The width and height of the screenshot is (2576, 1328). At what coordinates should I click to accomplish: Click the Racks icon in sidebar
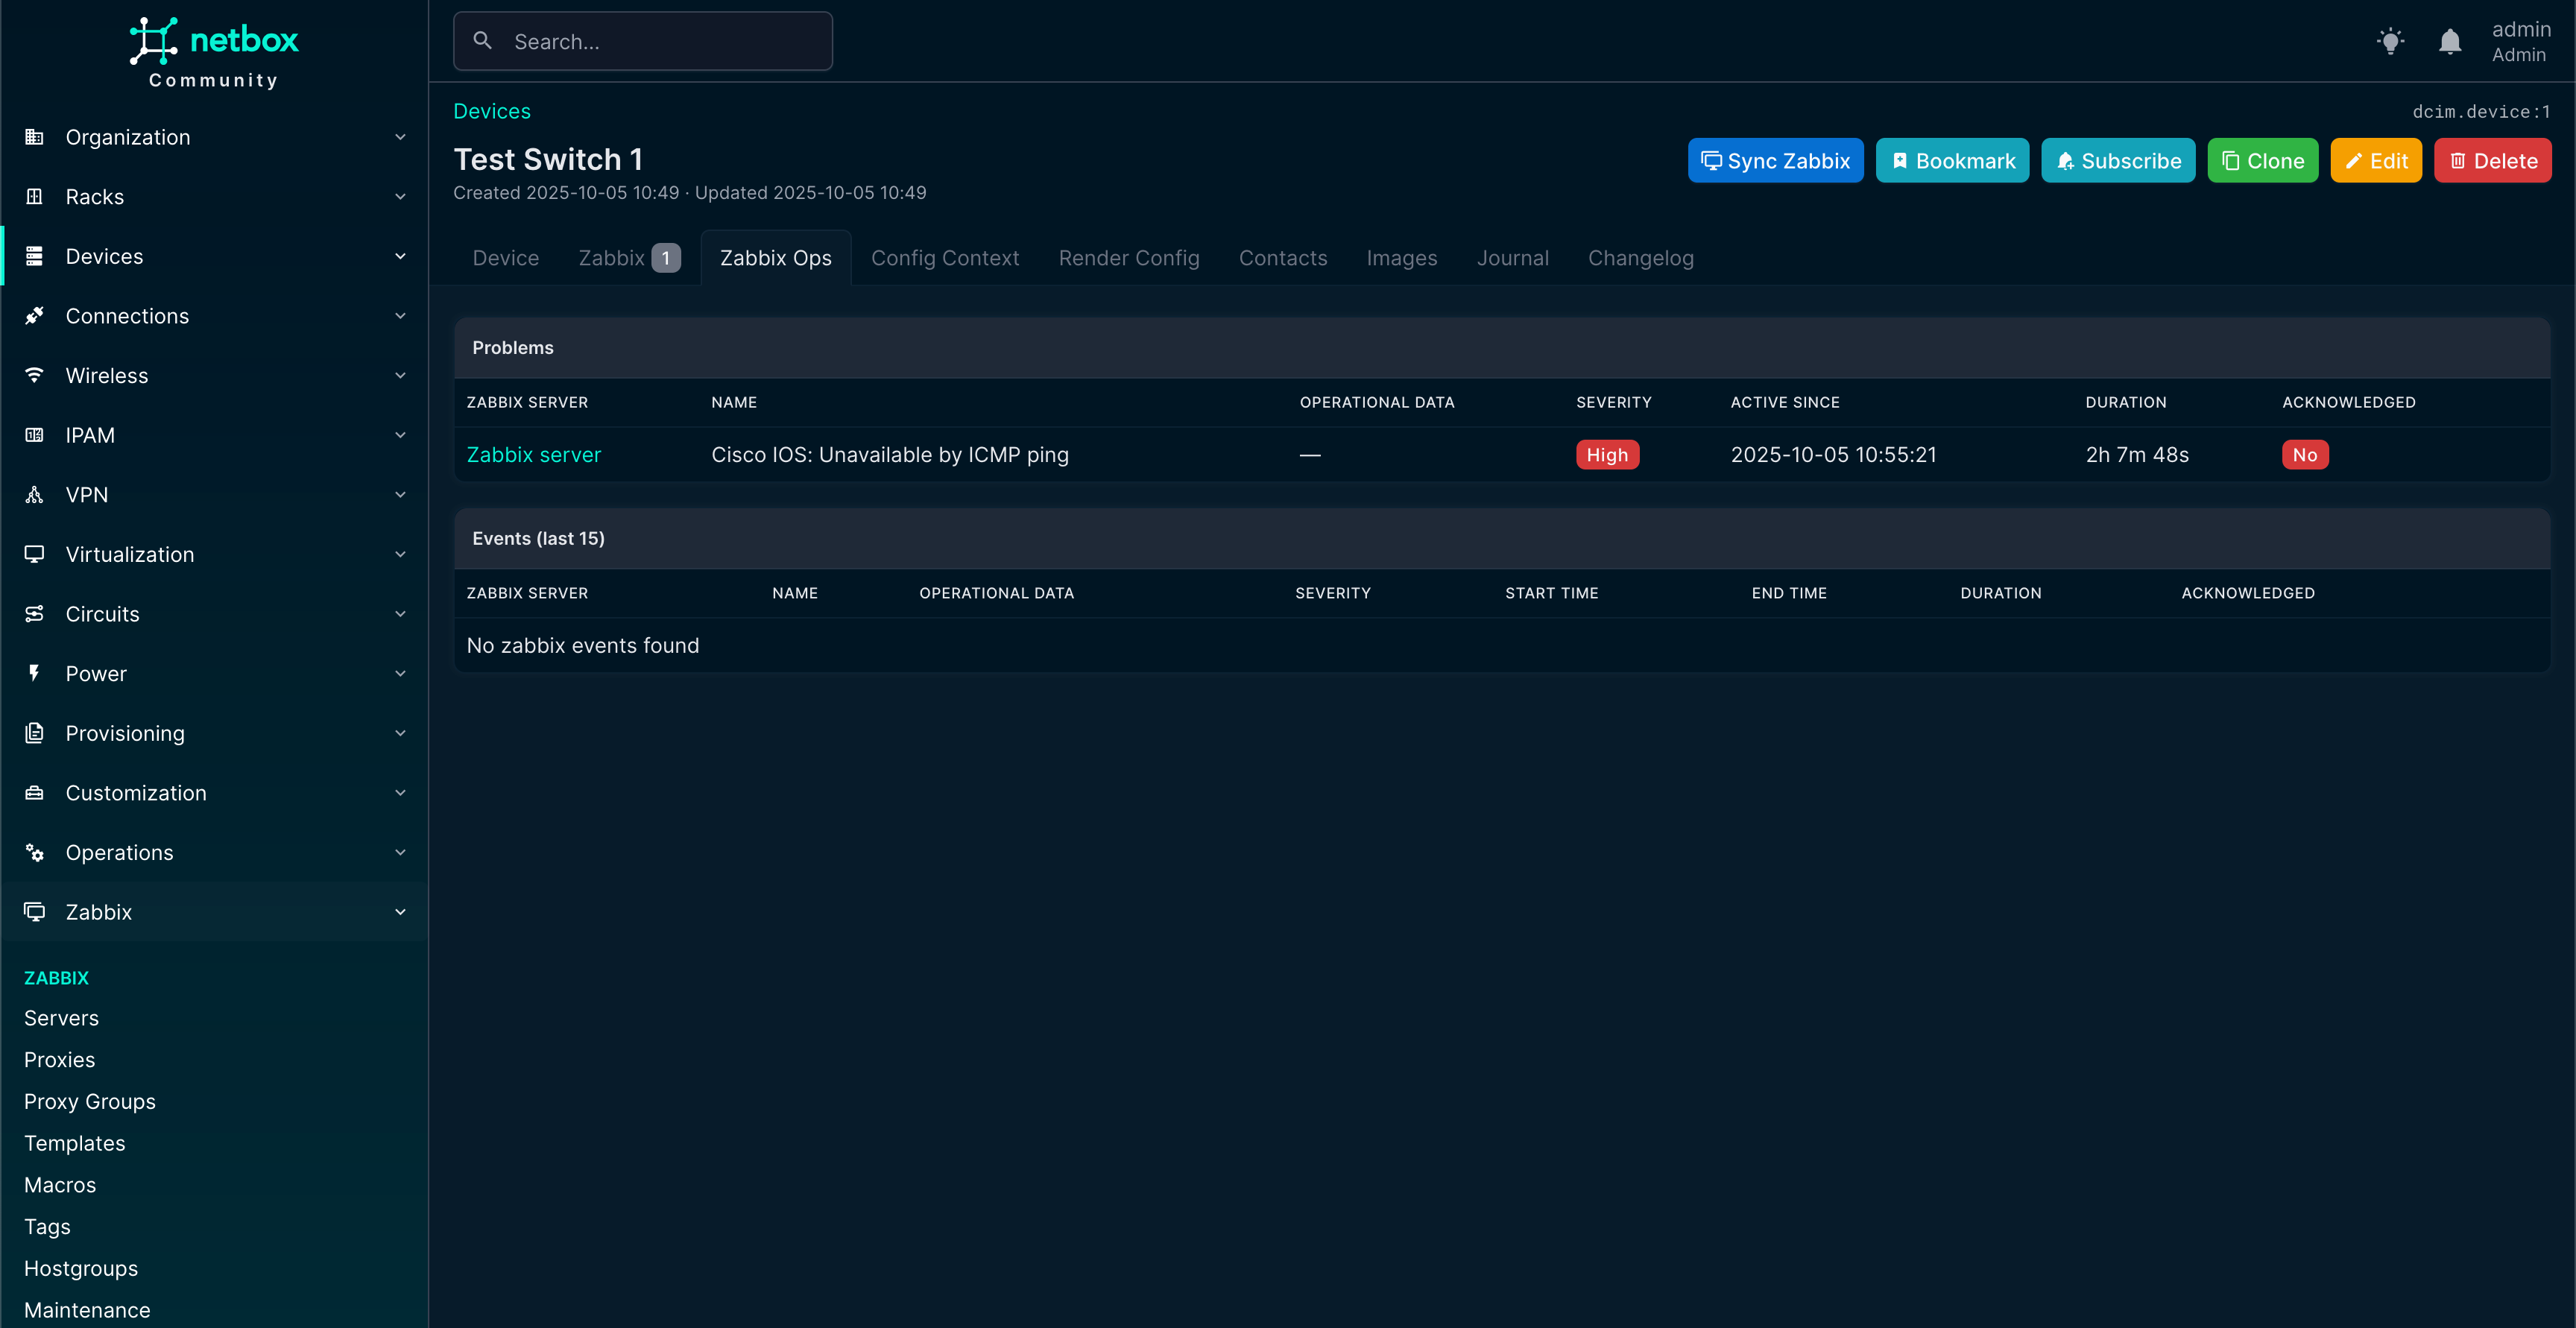[35, 197]
